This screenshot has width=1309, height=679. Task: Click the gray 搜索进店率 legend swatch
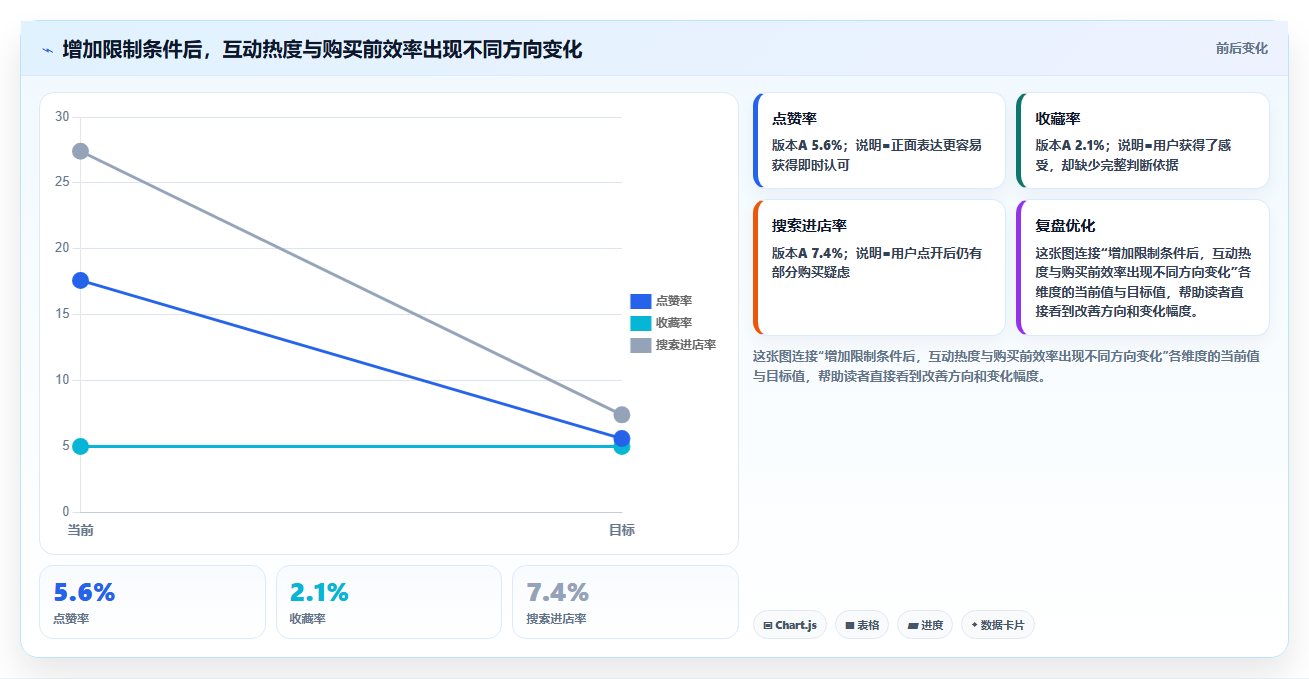coord(640,345)
